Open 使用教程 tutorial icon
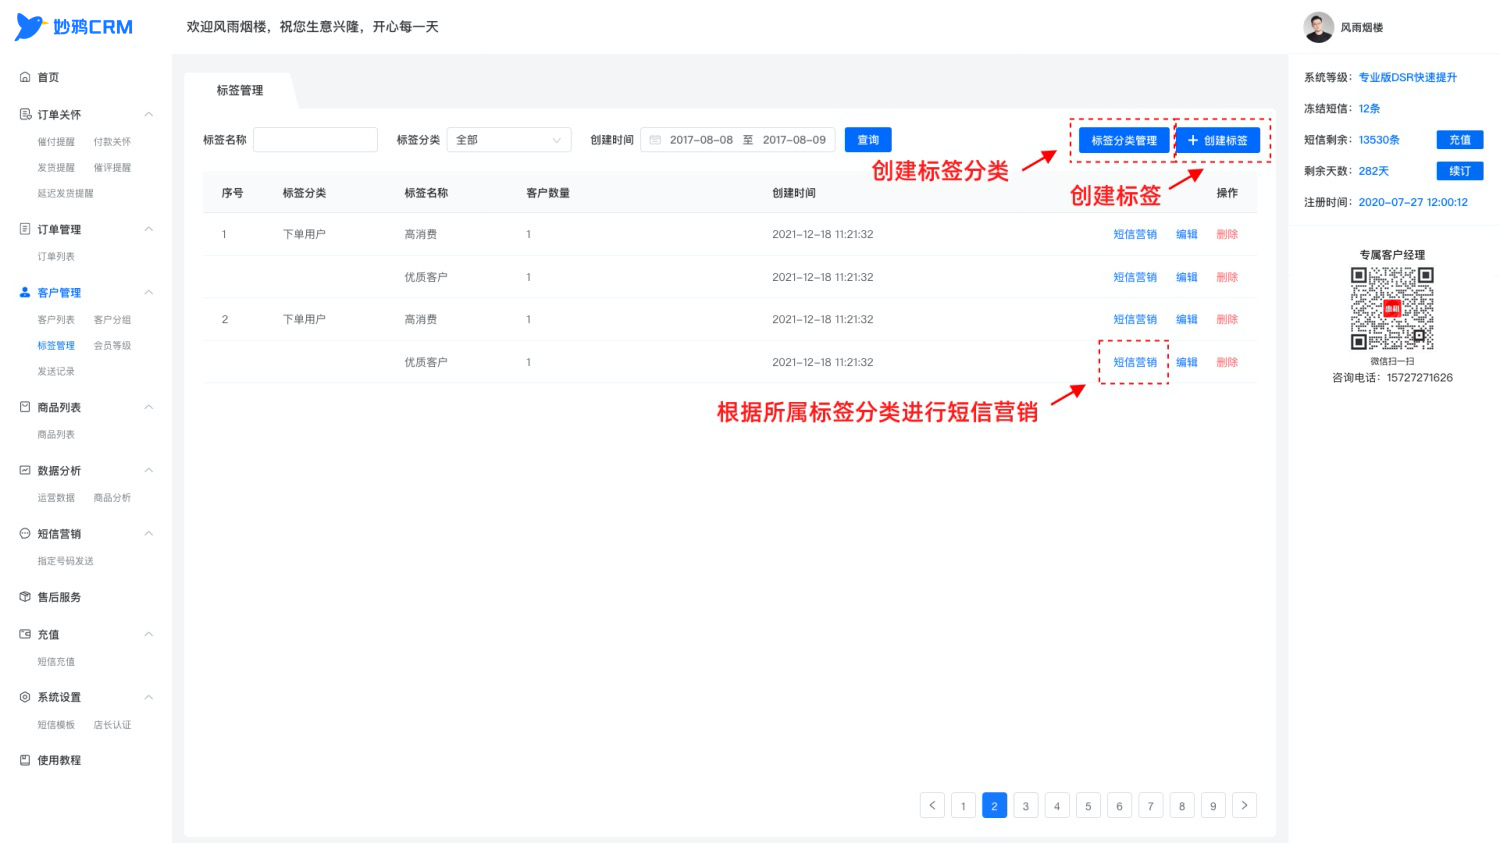 point(25,760)
